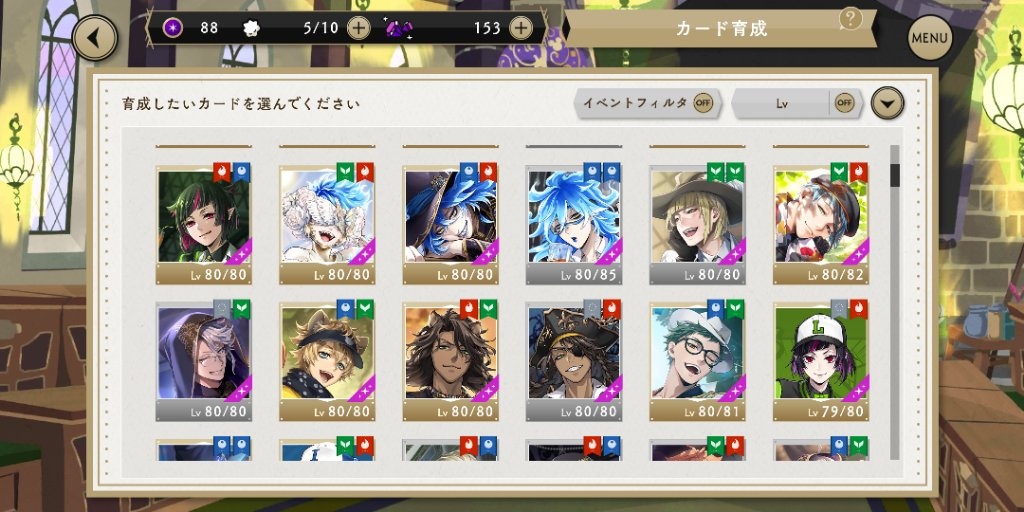Click the card list scrollbar thumb
This screenshot has width=1024, height=512.
pyautogui.click(x=895, y=174)
